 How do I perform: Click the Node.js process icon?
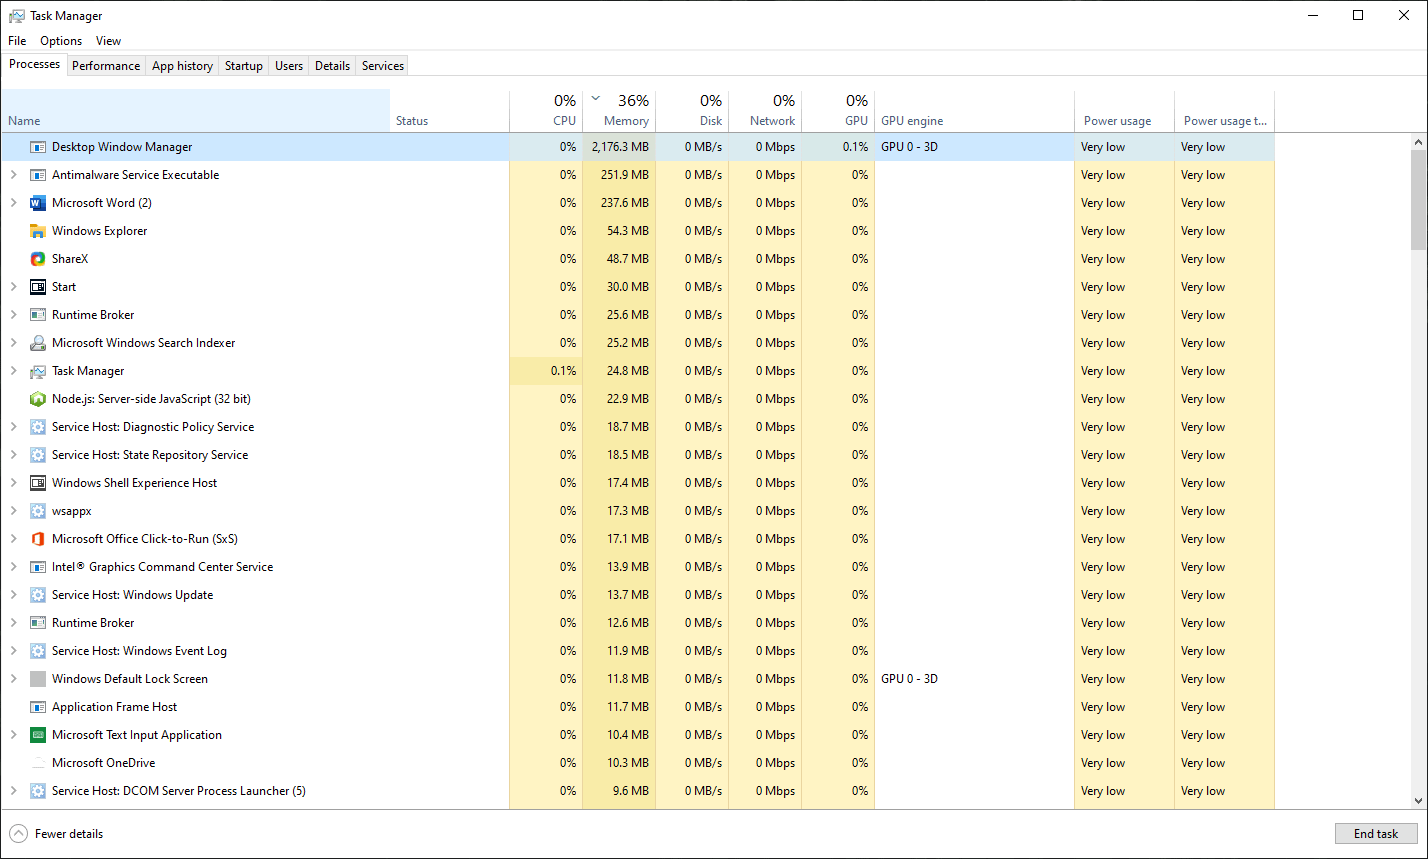38,399
